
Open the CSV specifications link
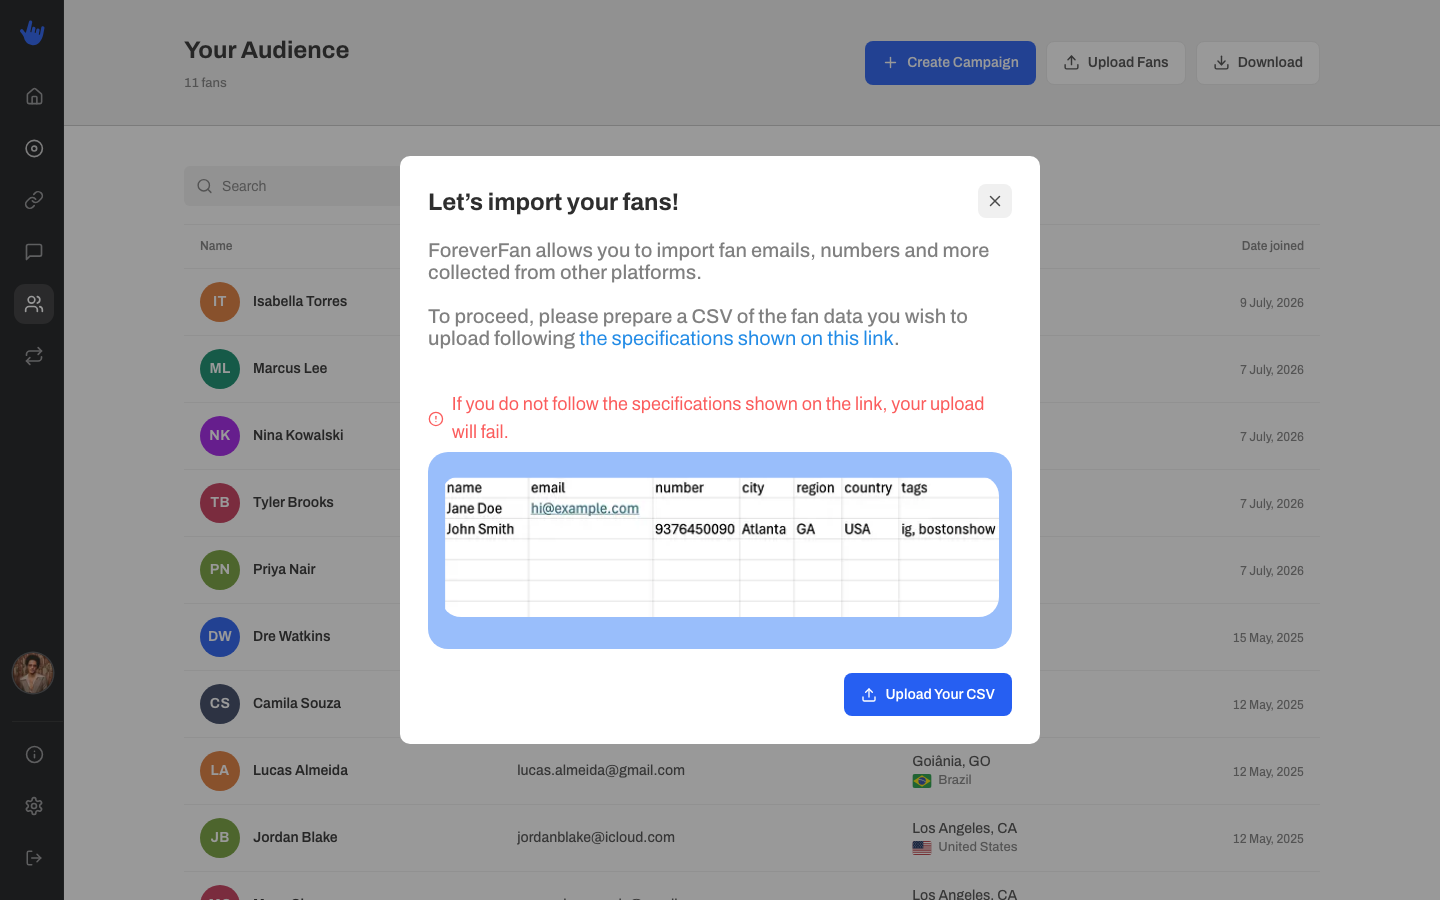pyautogui.click(x=736, y=338)
